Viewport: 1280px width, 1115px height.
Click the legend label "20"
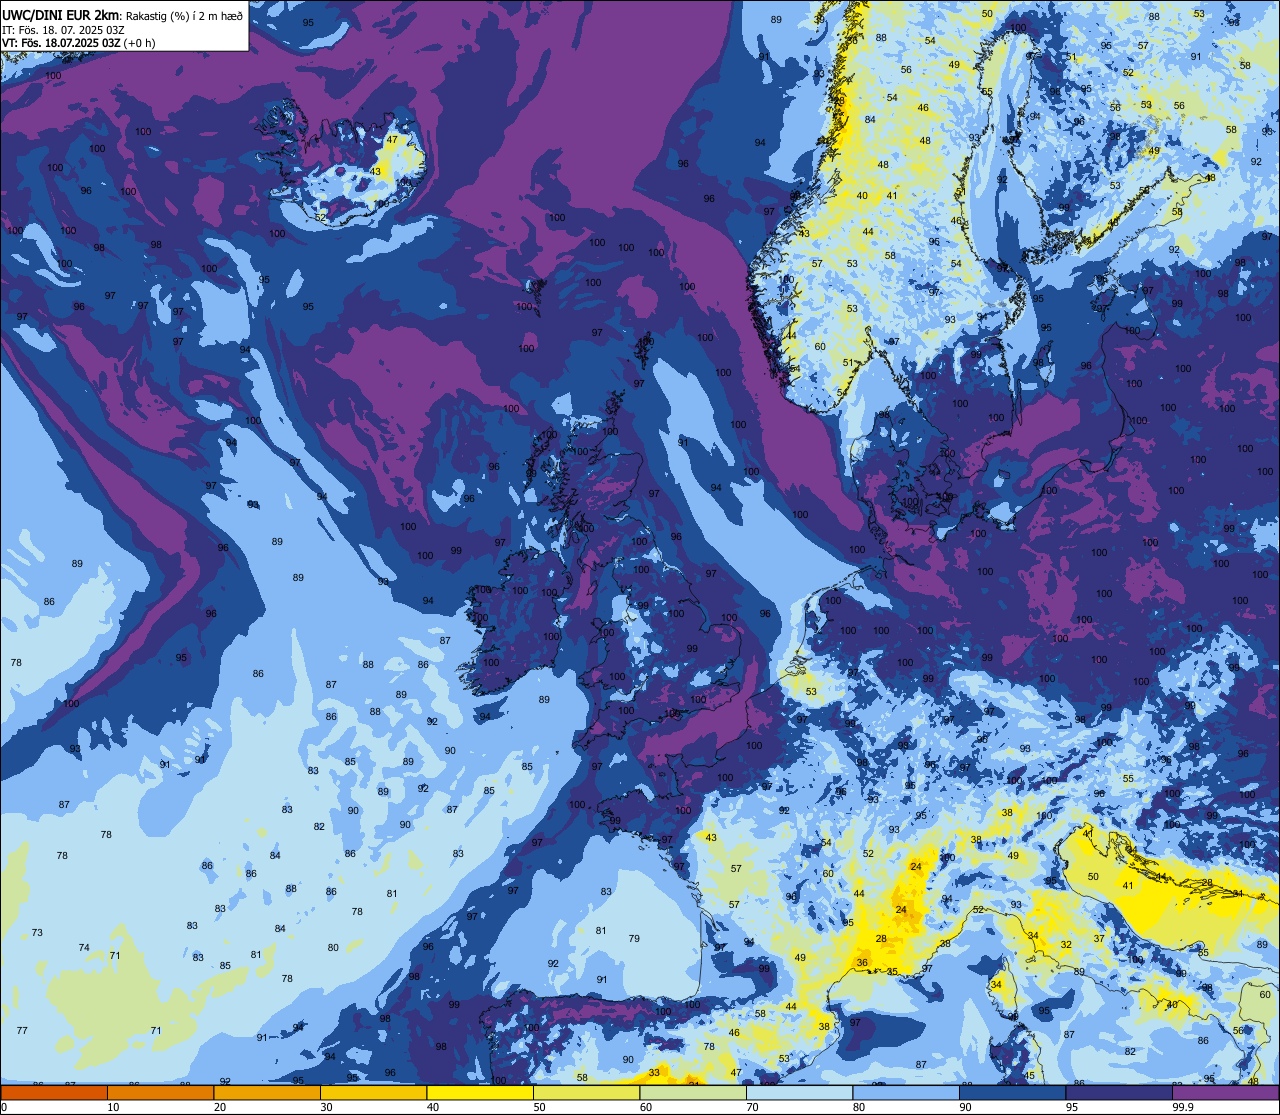219,1107
